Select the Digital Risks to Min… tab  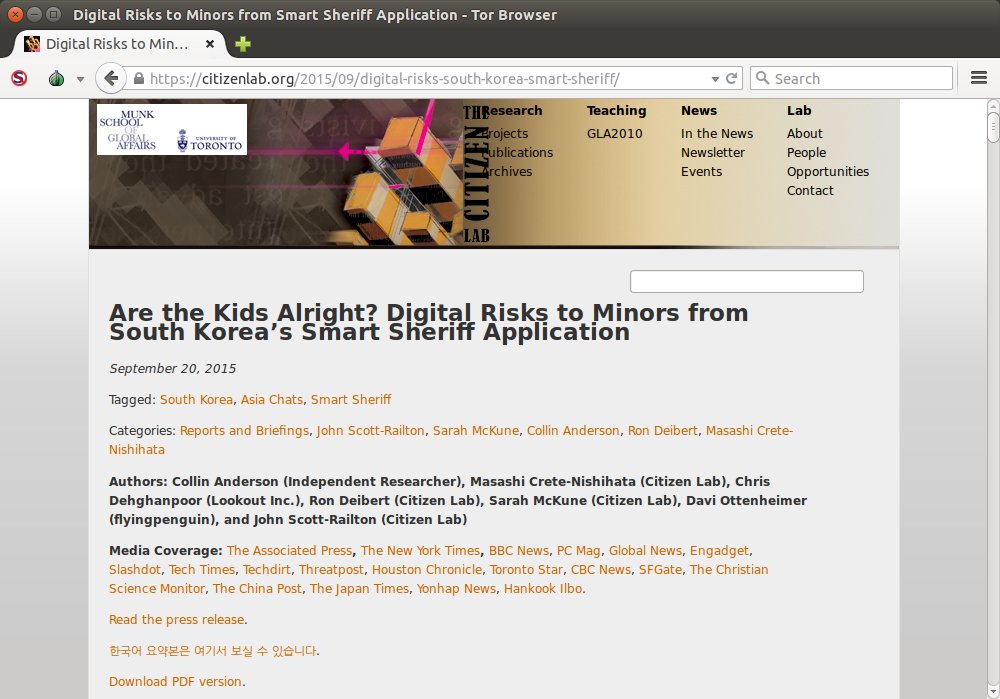pyautogui.click(x=119, y=44)
